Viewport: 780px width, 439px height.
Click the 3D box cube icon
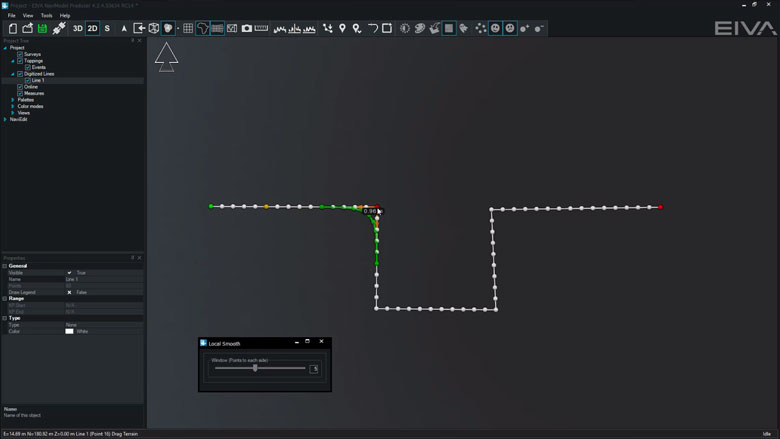(154, 28)
